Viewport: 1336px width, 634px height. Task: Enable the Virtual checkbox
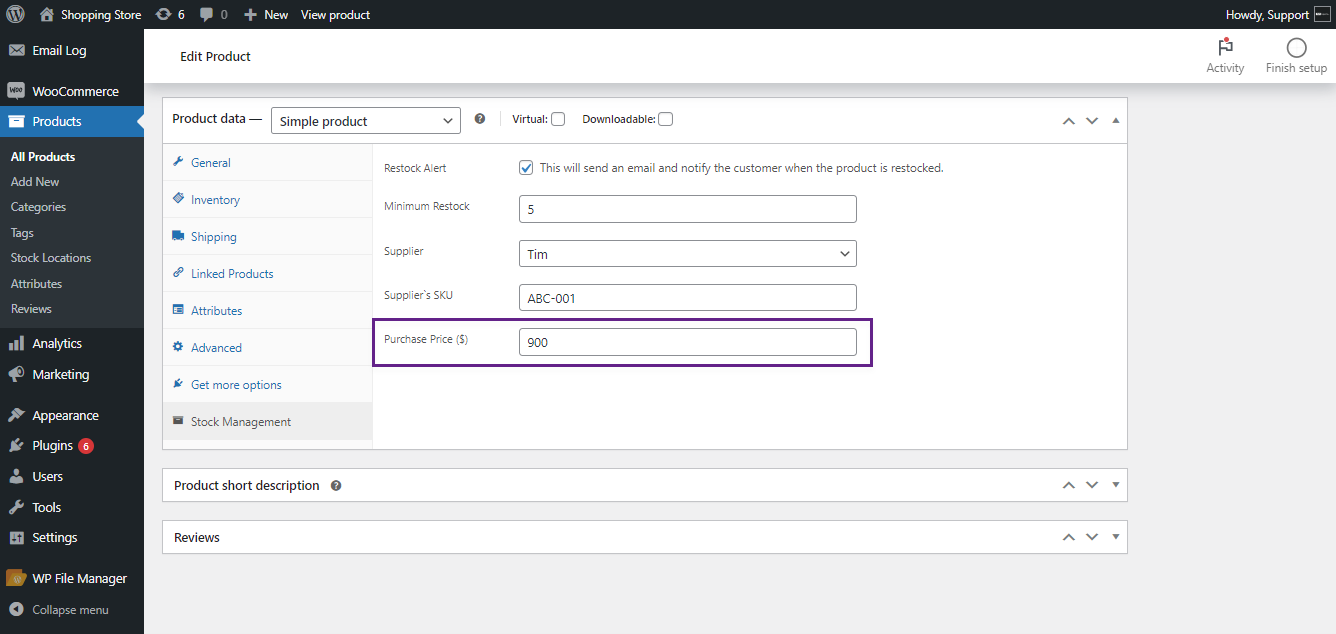(x=558, y=119)
